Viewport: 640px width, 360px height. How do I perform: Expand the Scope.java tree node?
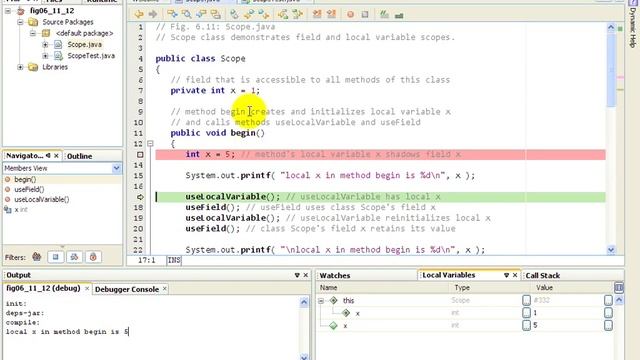(45, 44)
